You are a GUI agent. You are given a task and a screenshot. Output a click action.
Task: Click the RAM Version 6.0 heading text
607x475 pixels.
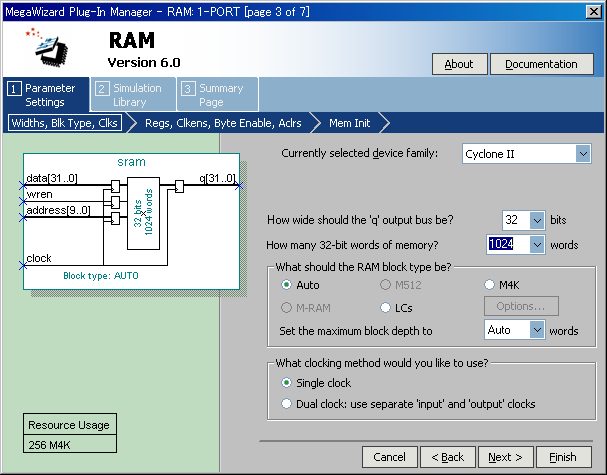(x=144, y=50)
